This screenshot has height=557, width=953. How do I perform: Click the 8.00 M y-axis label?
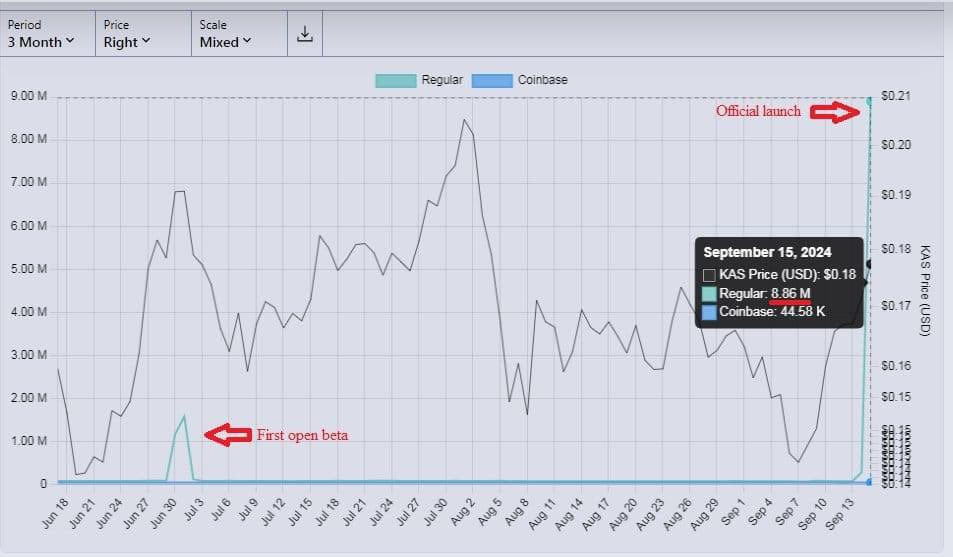tap(29, 139)
